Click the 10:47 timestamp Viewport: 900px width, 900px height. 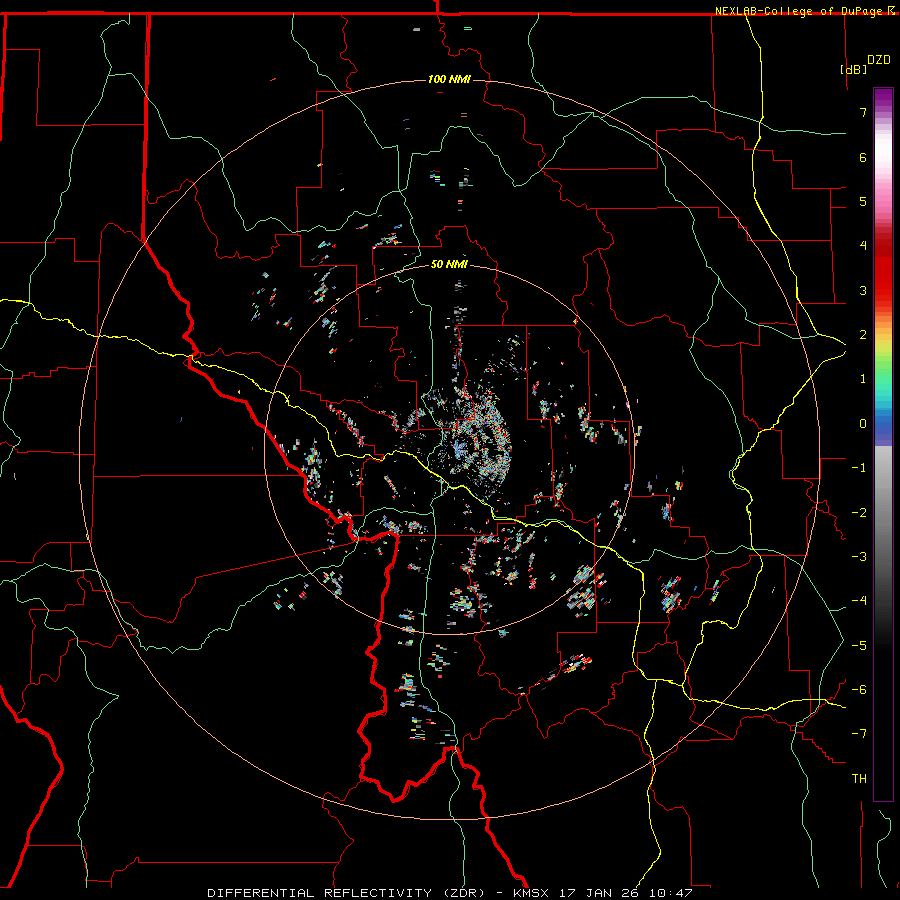[x=671, y=893]
